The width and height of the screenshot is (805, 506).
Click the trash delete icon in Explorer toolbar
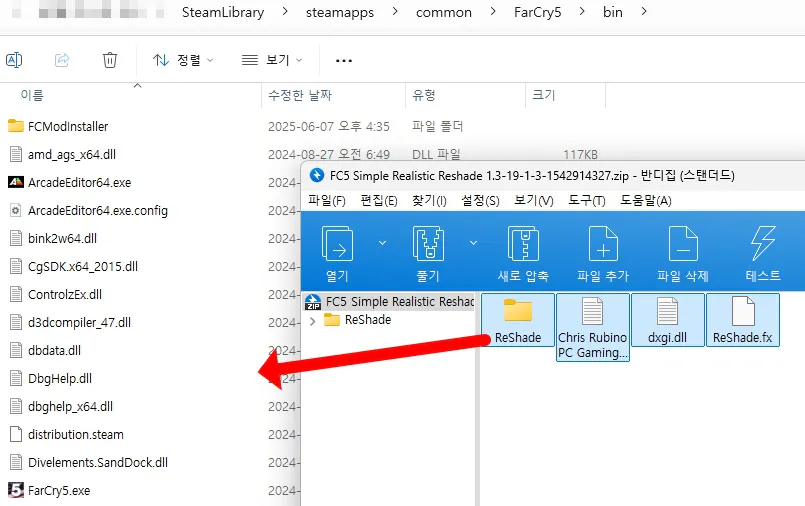click(110, 60)
